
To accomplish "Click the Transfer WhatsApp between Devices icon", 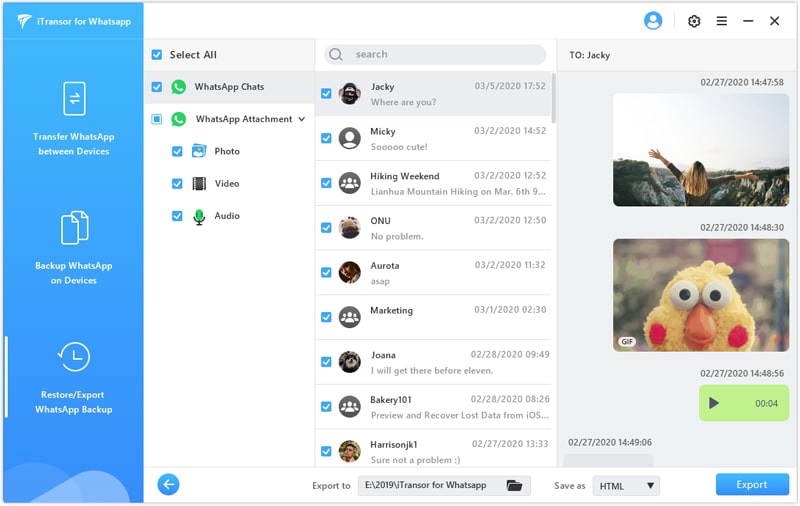I will point(74,98).
